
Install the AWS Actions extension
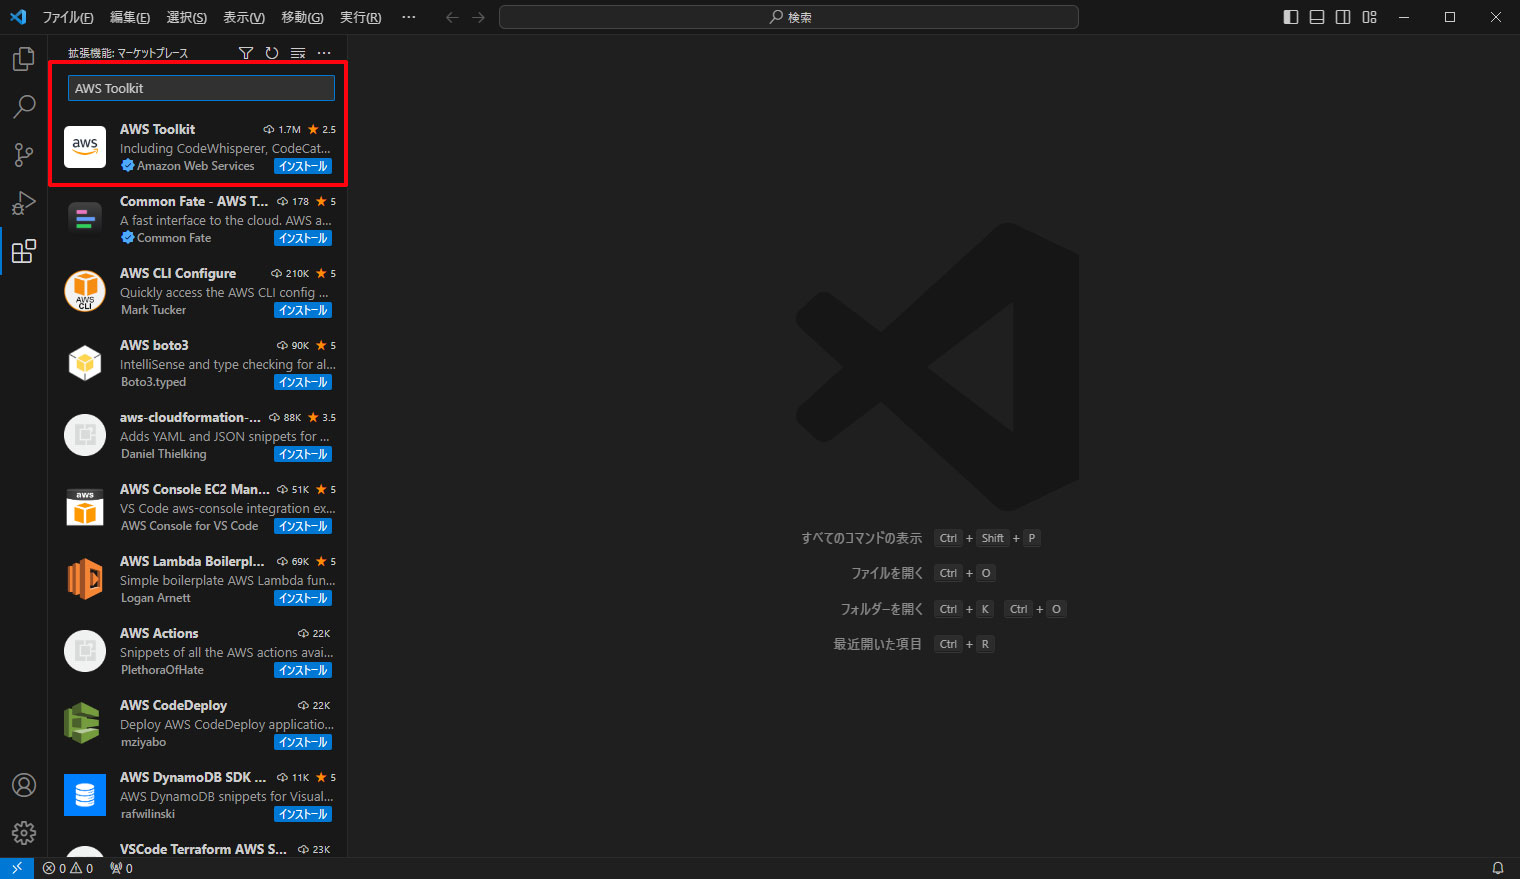303,670
